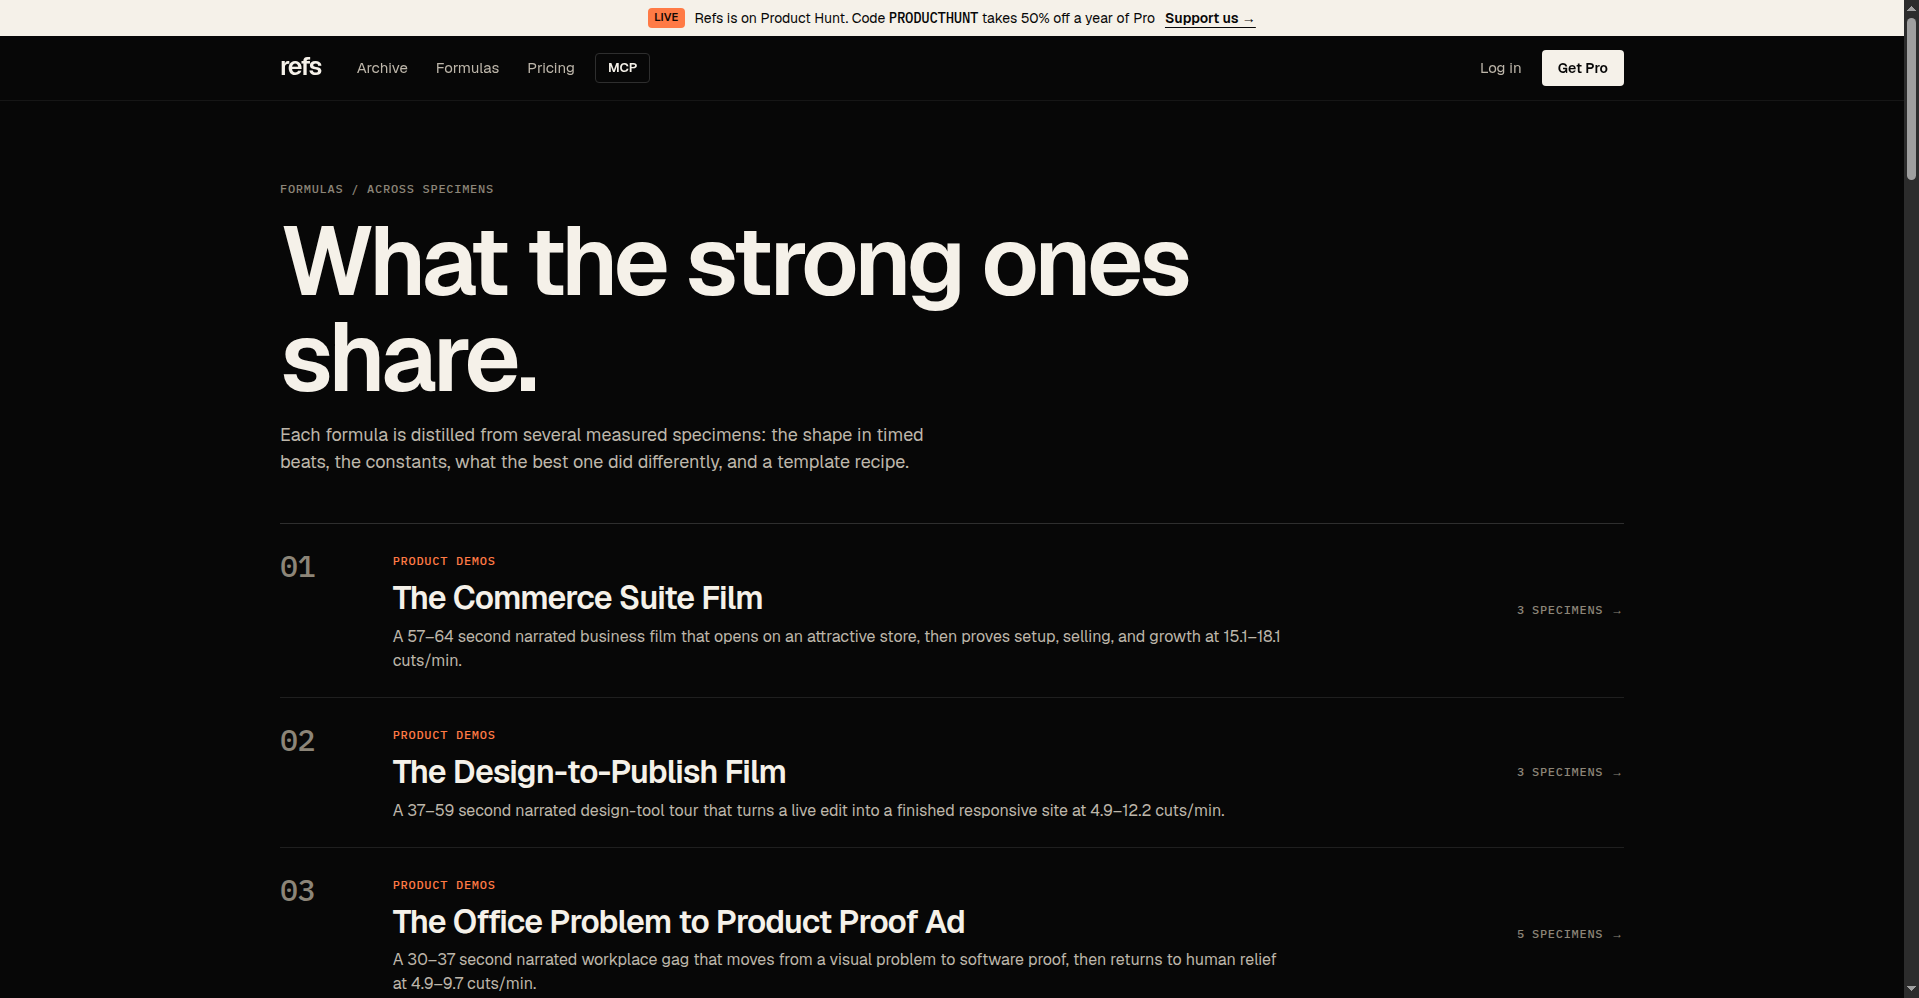Open The Commerce Suite Film formula
Image resolution: width=1919 pixels, height=998 pixels.
click(x=577, y=598)
